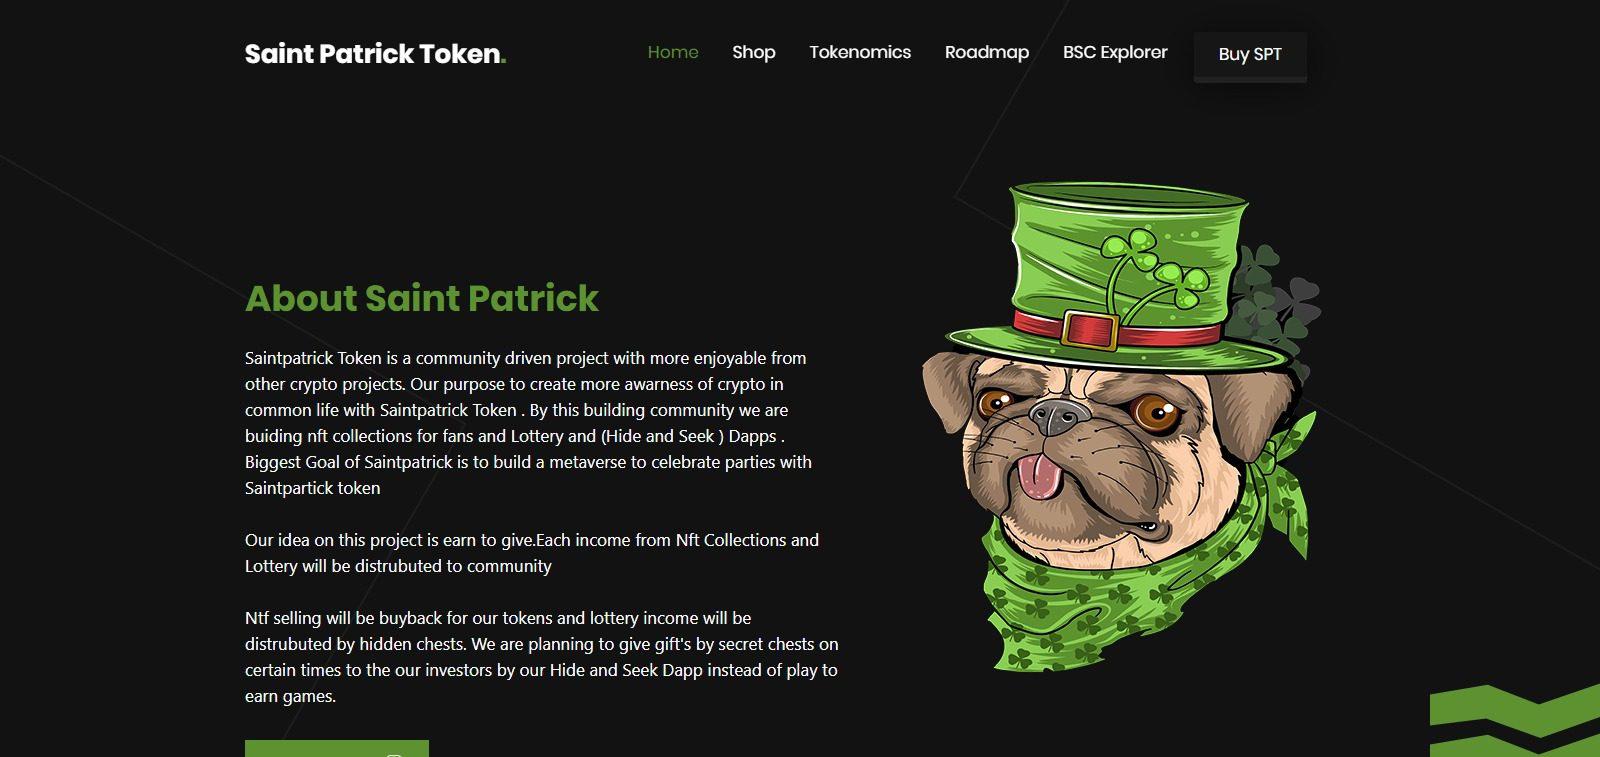The image size is (1600, 757).
Task: Click the pug's left brown eye
Action: tap(995, 403)
